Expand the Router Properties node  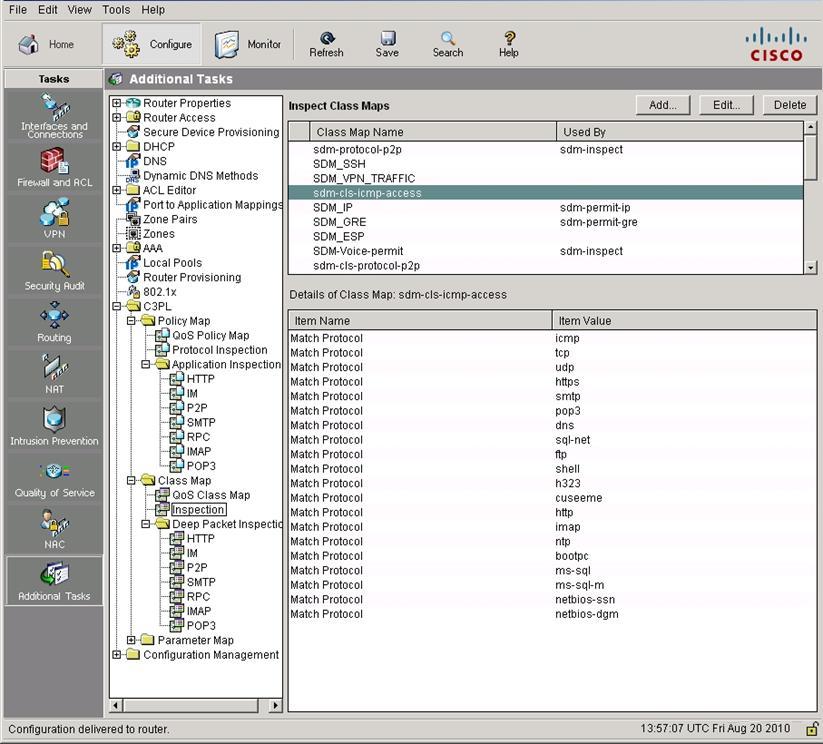(117, 103)
